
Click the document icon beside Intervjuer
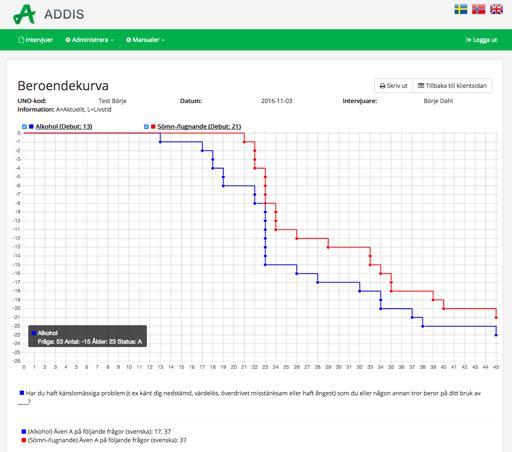click(x=21, y=40)
